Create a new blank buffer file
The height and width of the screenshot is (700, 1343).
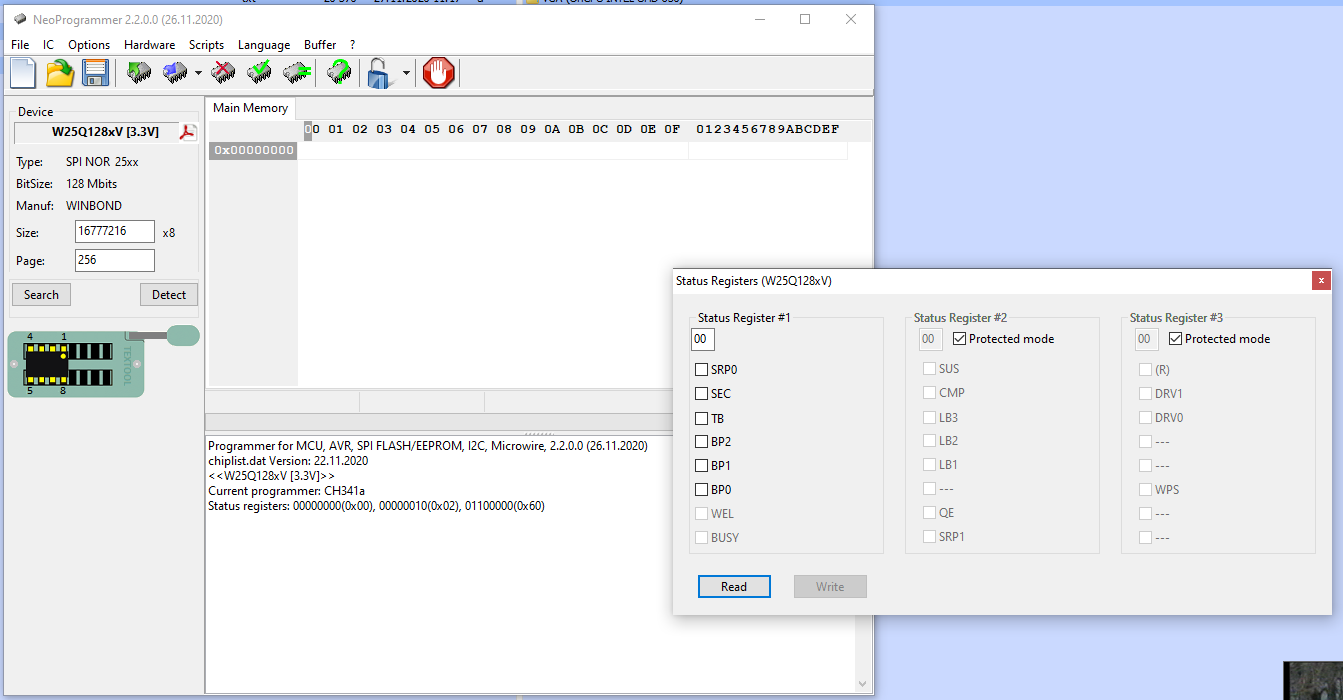(x=23, y=73)
